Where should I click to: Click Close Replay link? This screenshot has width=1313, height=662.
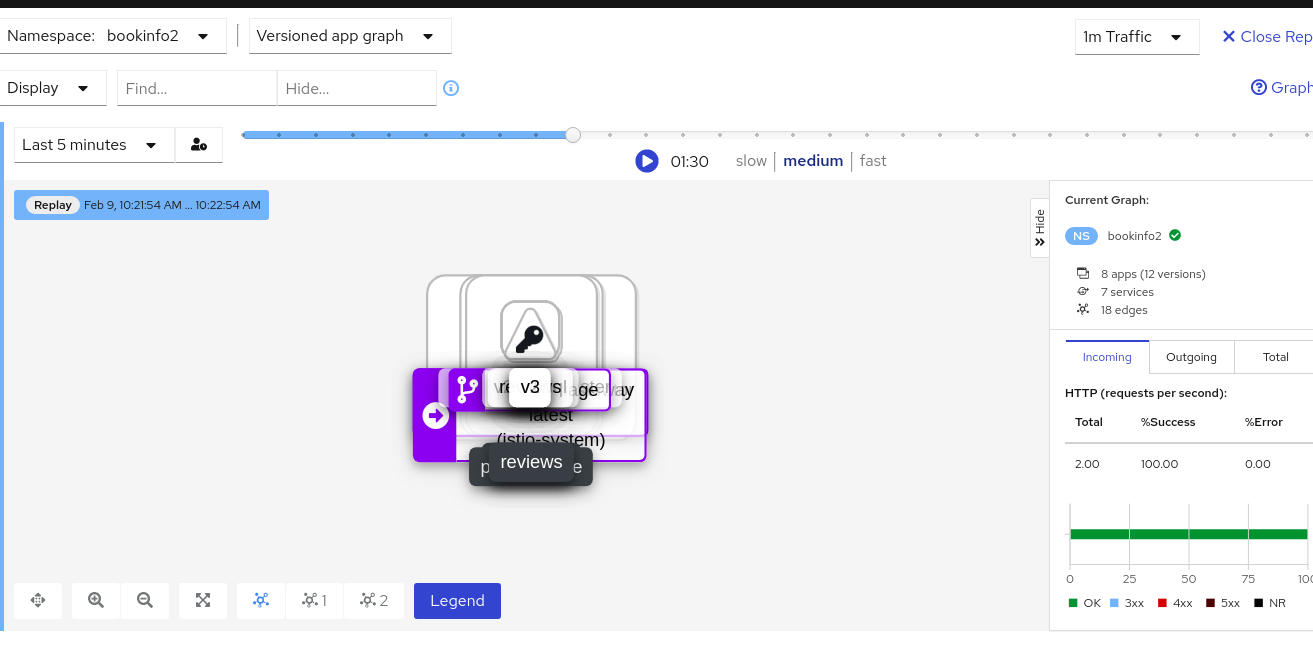point(1267,37)
